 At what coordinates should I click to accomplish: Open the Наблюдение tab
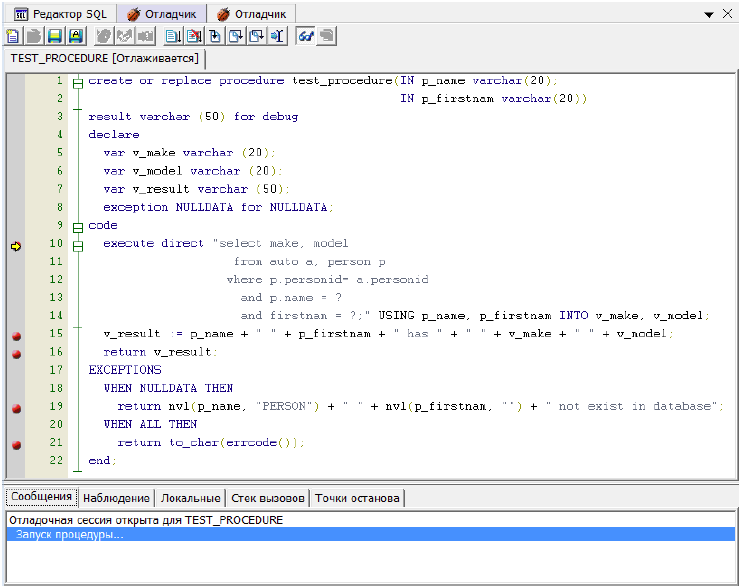click(116, 498)
